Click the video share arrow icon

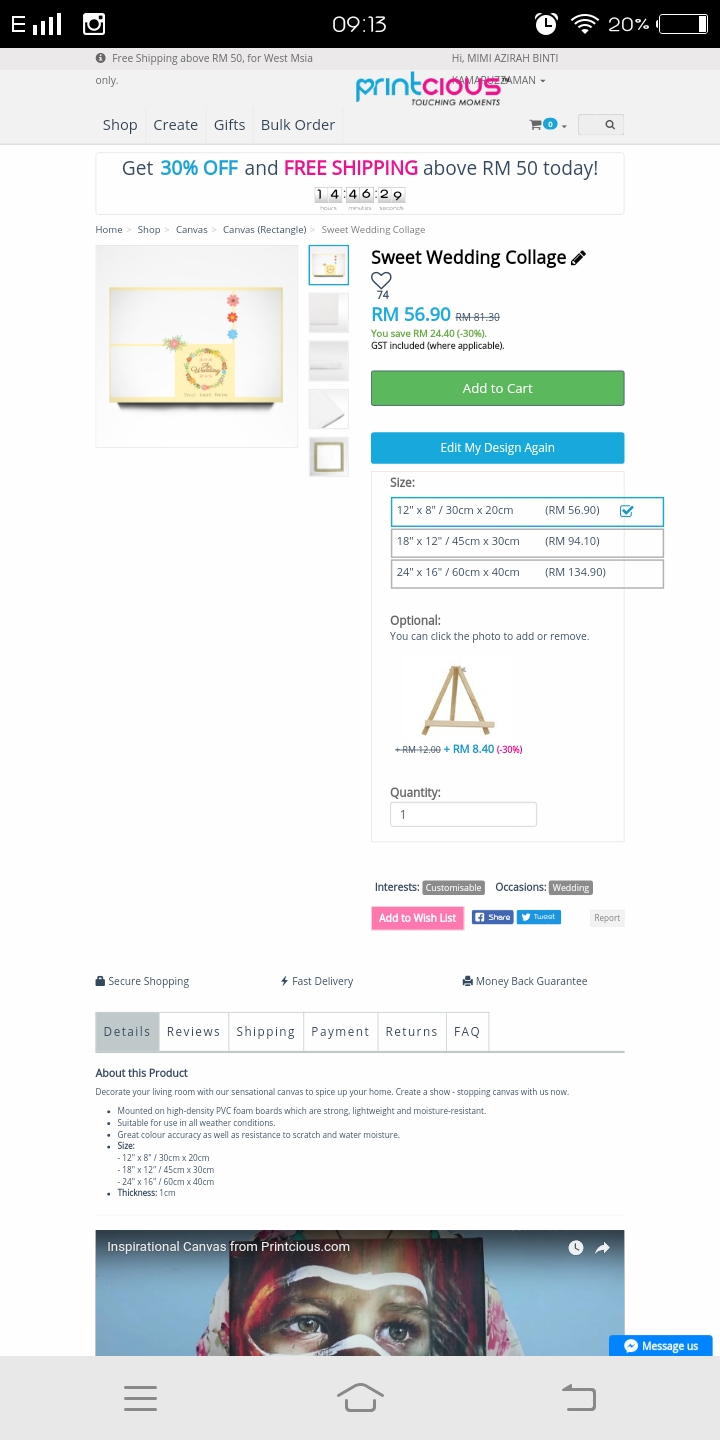[603, 1248]
